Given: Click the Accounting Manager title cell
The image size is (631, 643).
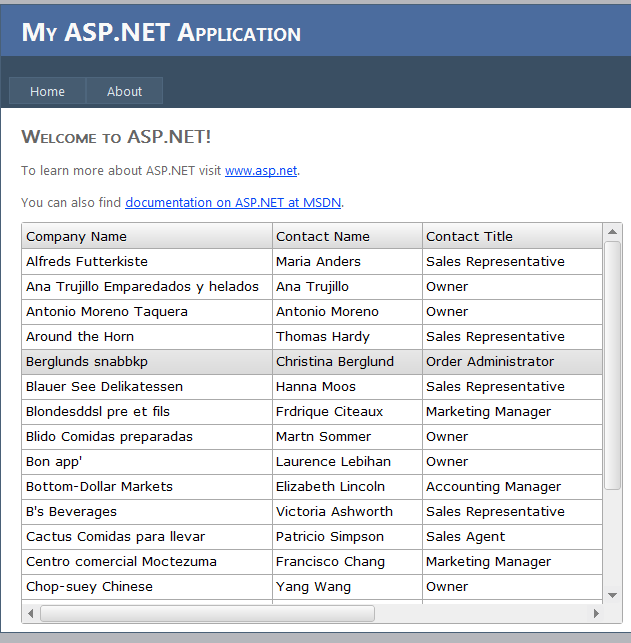Looking at the screenshot, I should (x=512, y=487).
